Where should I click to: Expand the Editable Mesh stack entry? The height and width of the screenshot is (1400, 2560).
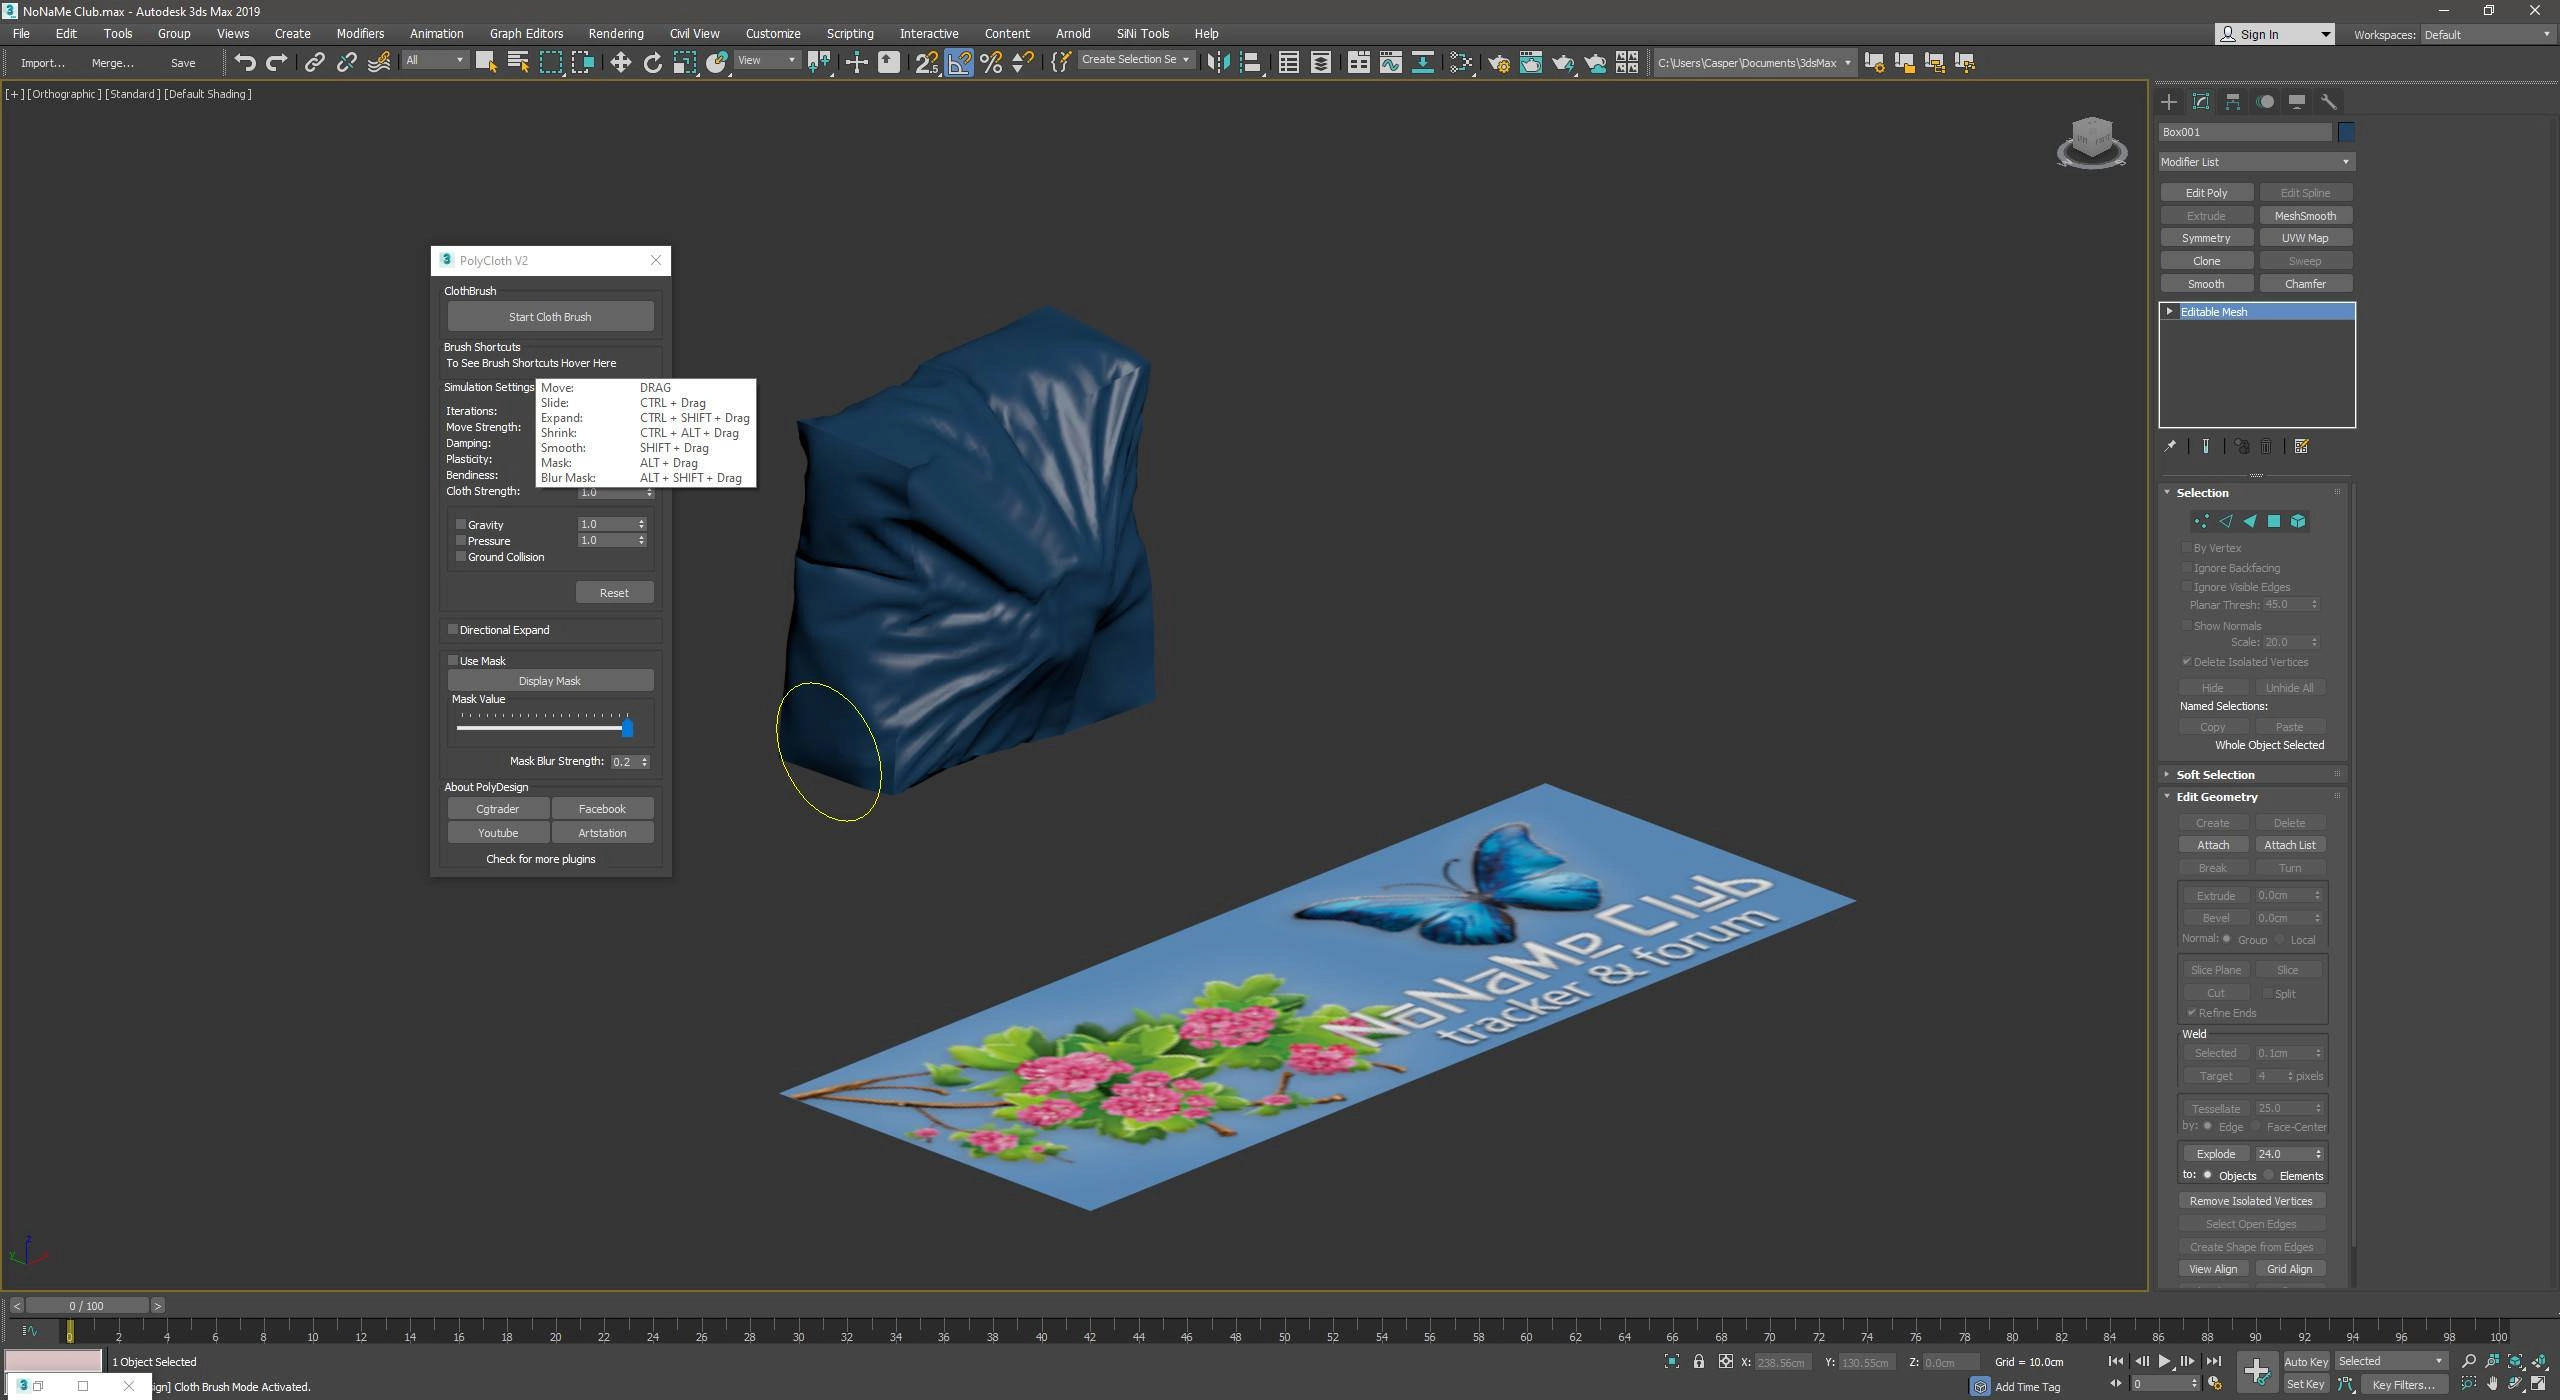pyautogui.click(x=2169, y=311)
